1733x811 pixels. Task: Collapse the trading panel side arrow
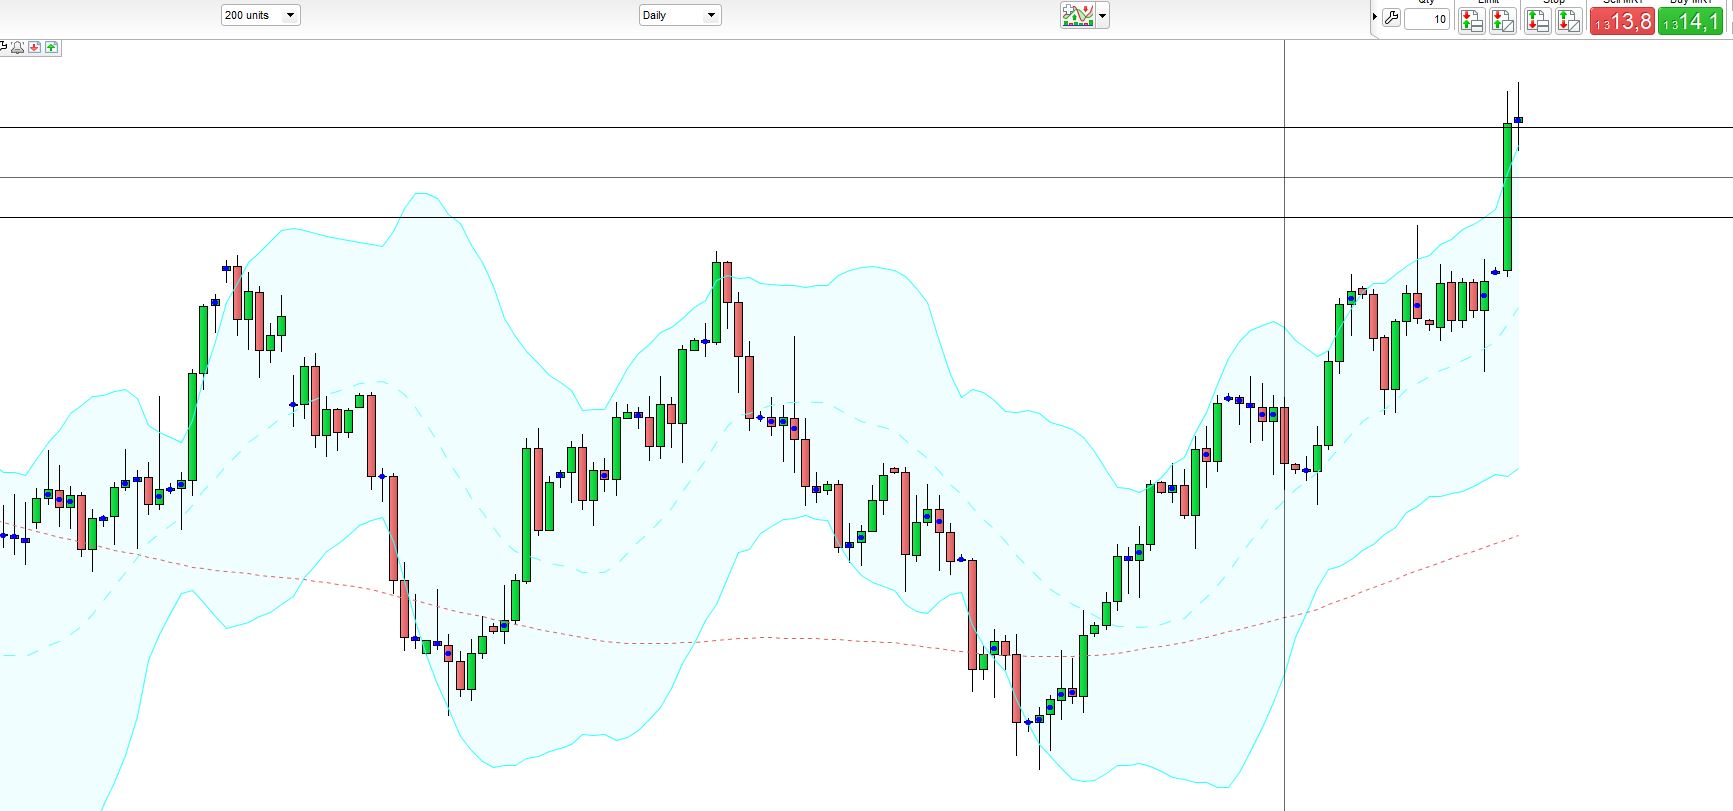pyautogui.click(x=1376, y=17)
